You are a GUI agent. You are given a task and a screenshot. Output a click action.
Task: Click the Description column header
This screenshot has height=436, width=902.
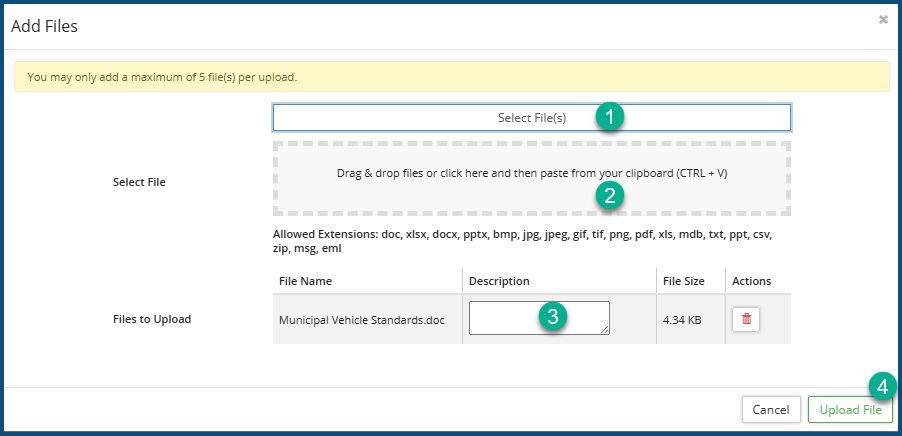[499, 281]
